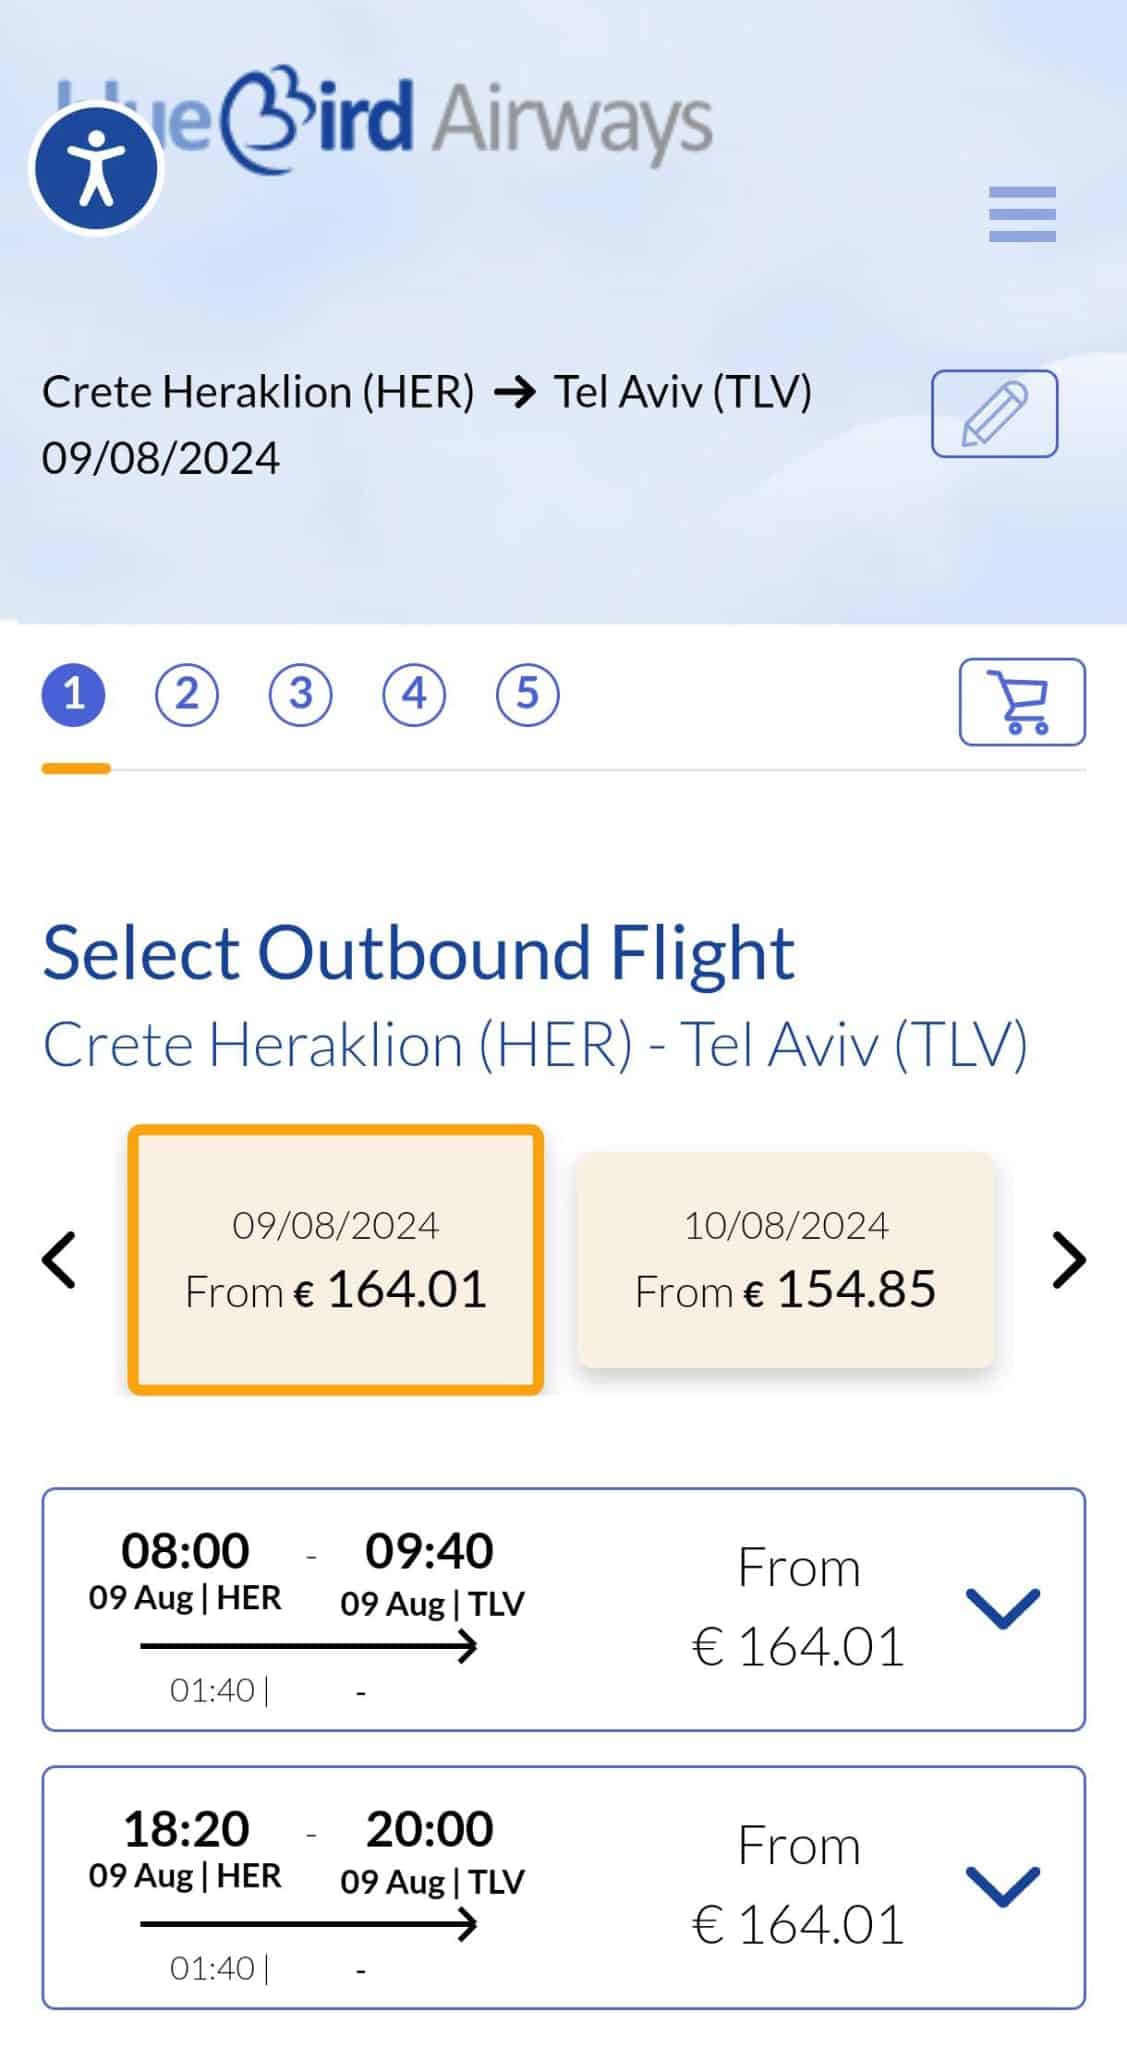The height and width of the screenshot is (2048, 1127).
Task: Open the accessibility options icon
Action: [x=96, y=169]
